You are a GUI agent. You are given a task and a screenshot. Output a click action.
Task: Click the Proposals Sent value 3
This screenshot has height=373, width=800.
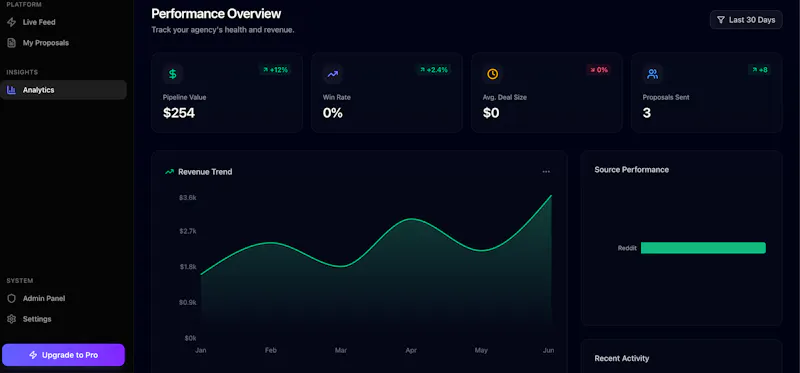(x=646, y=113)
